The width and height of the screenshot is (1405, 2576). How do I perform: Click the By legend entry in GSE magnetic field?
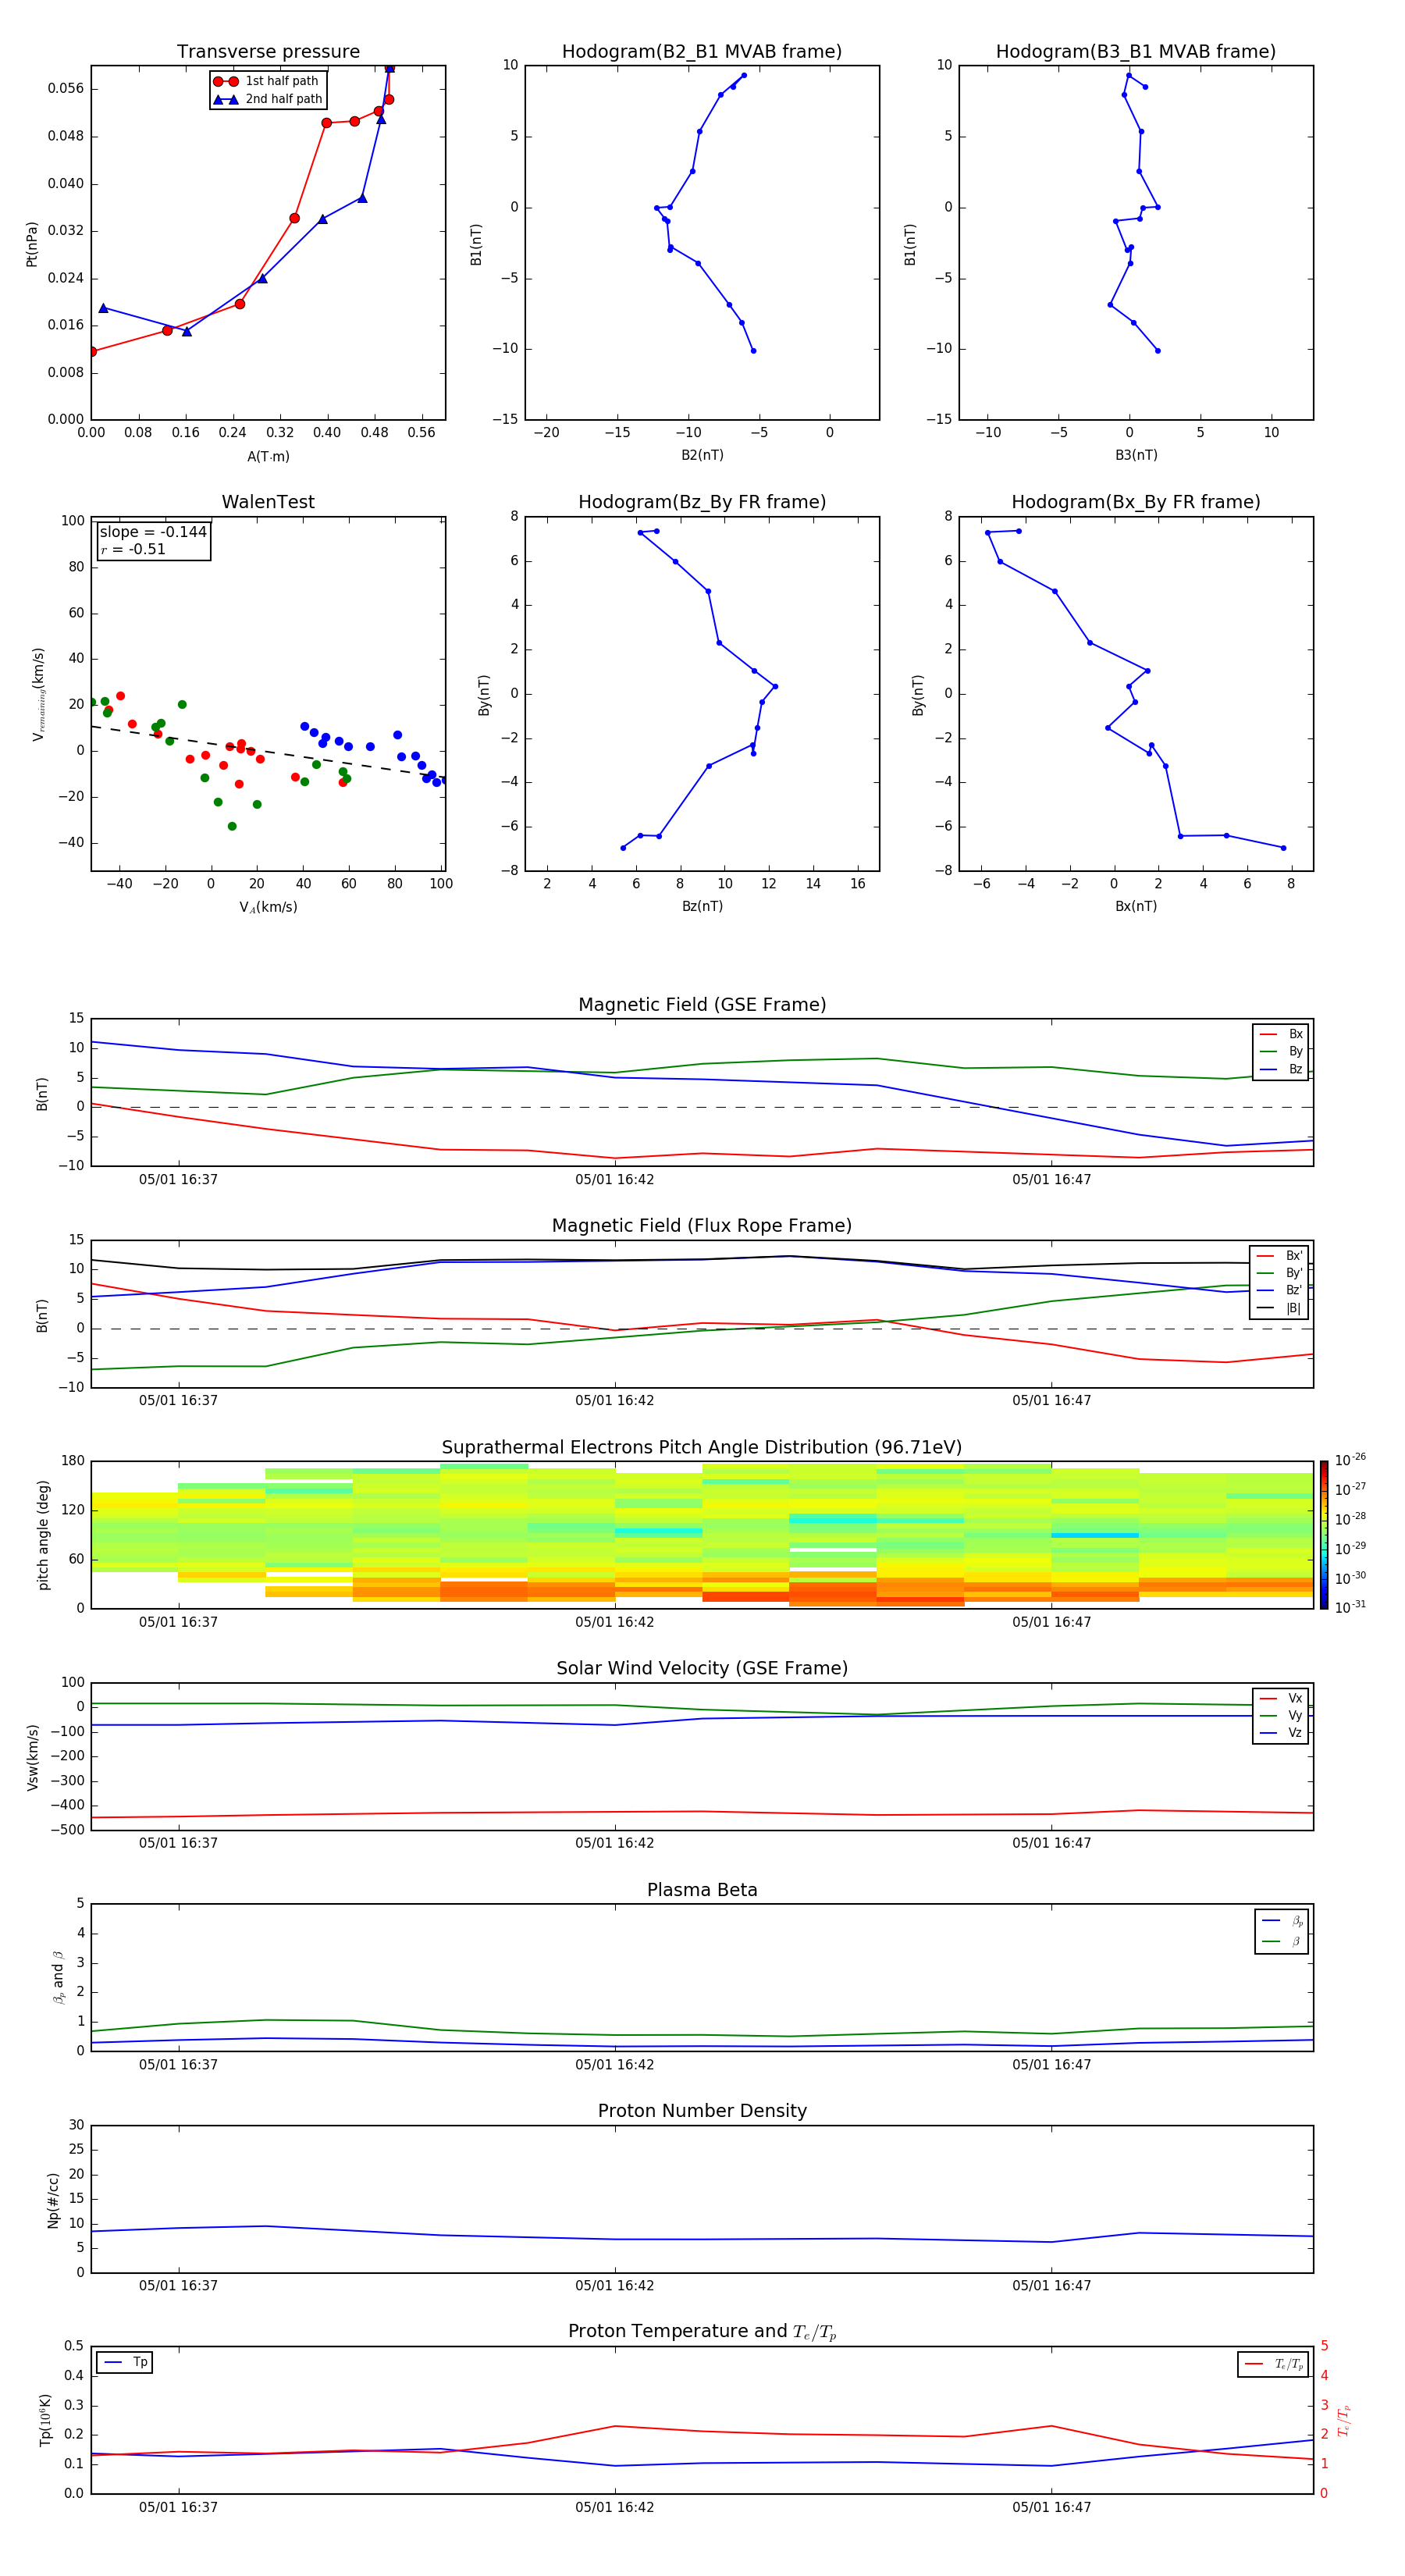tap(1281, 1052)
